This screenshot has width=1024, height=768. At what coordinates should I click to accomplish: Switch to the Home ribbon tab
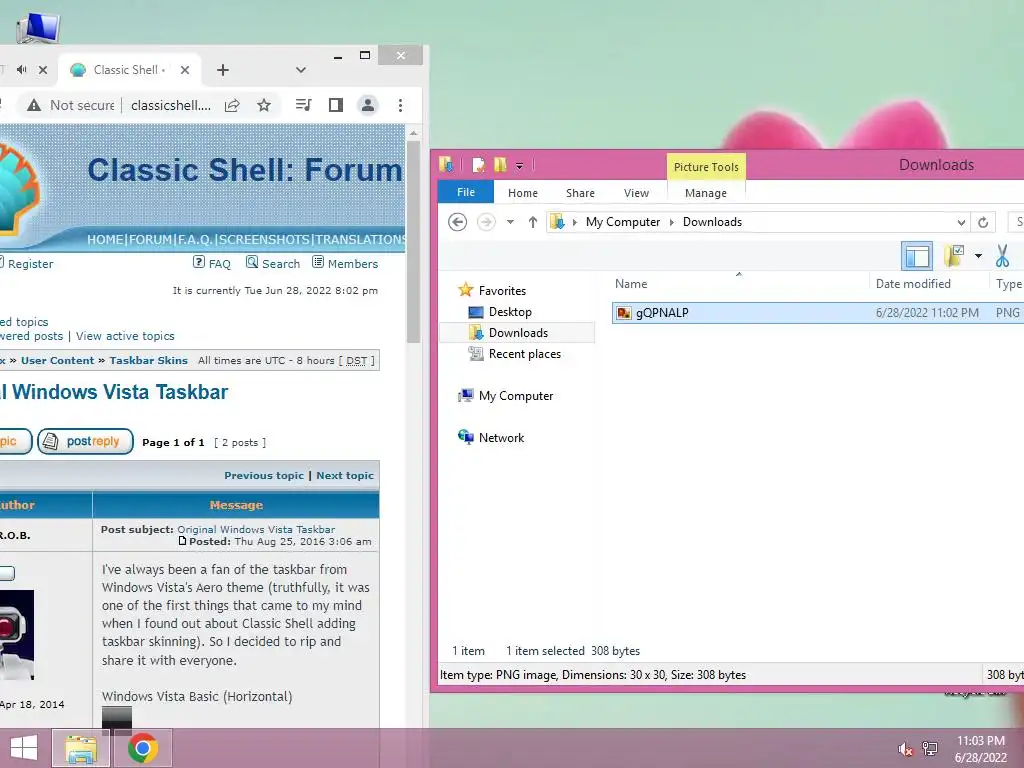[x=523, y=193]
